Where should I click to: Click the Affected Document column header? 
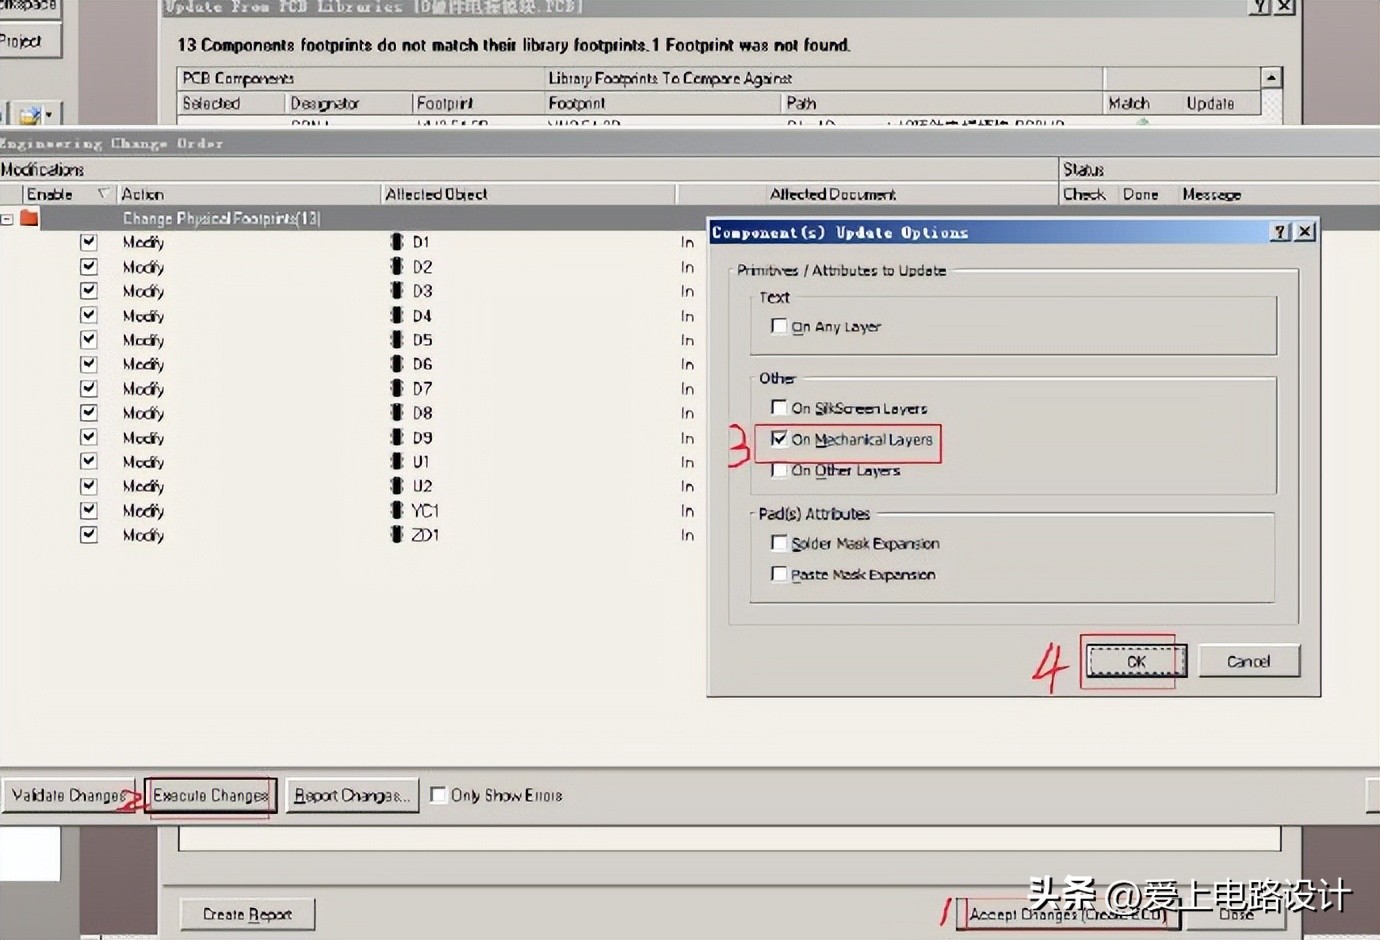[867, 194]
